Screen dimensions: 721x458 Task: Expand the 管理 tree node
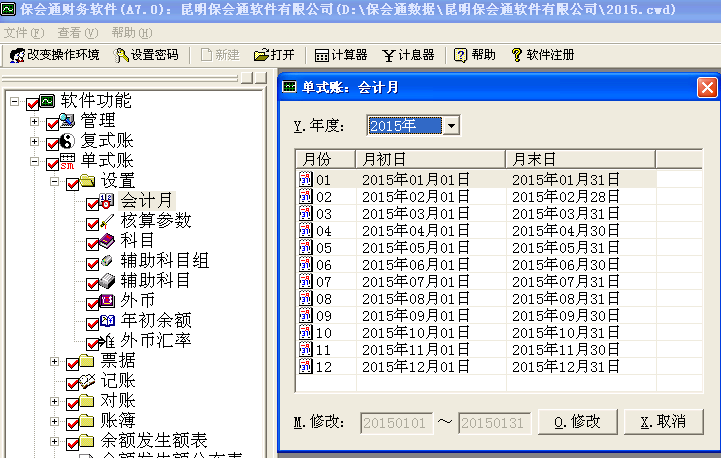pos(34,121)
